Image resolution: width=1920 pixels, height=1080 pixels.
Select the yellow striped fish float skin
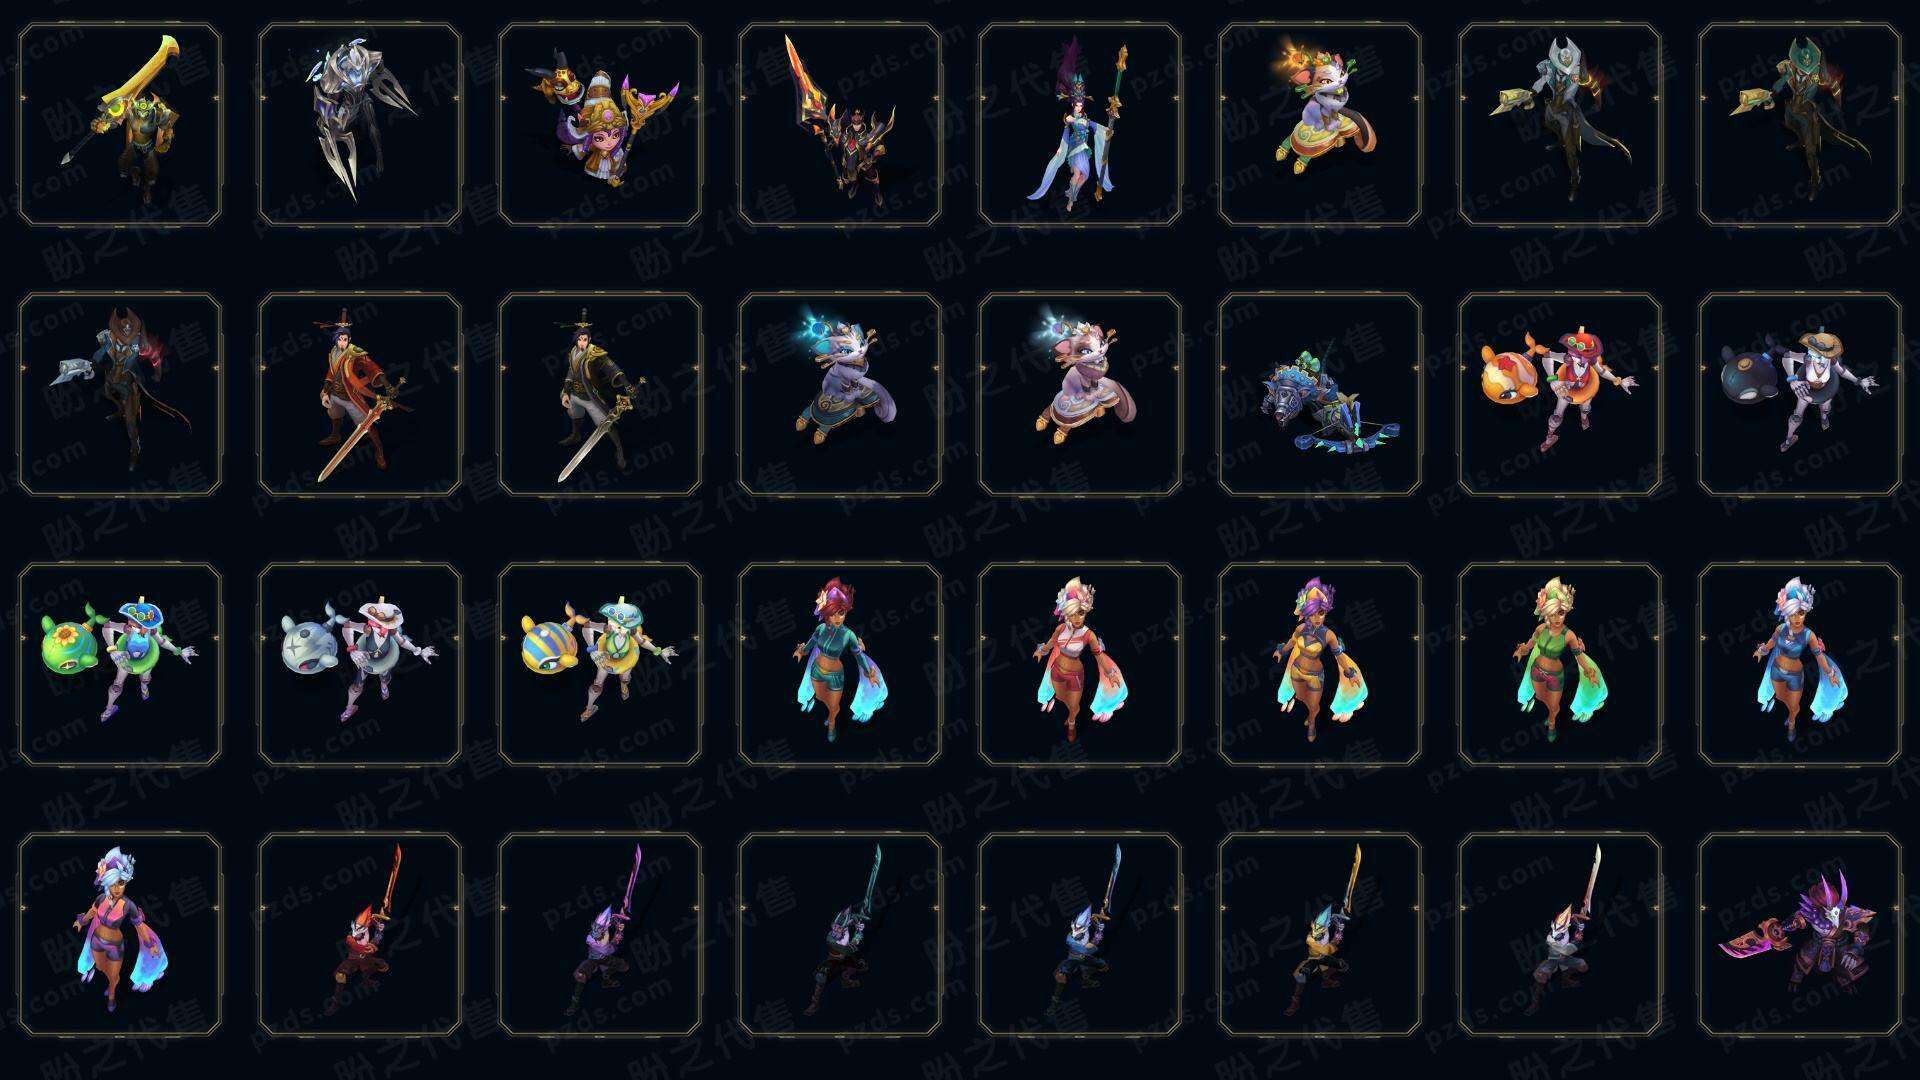point(600,664)
